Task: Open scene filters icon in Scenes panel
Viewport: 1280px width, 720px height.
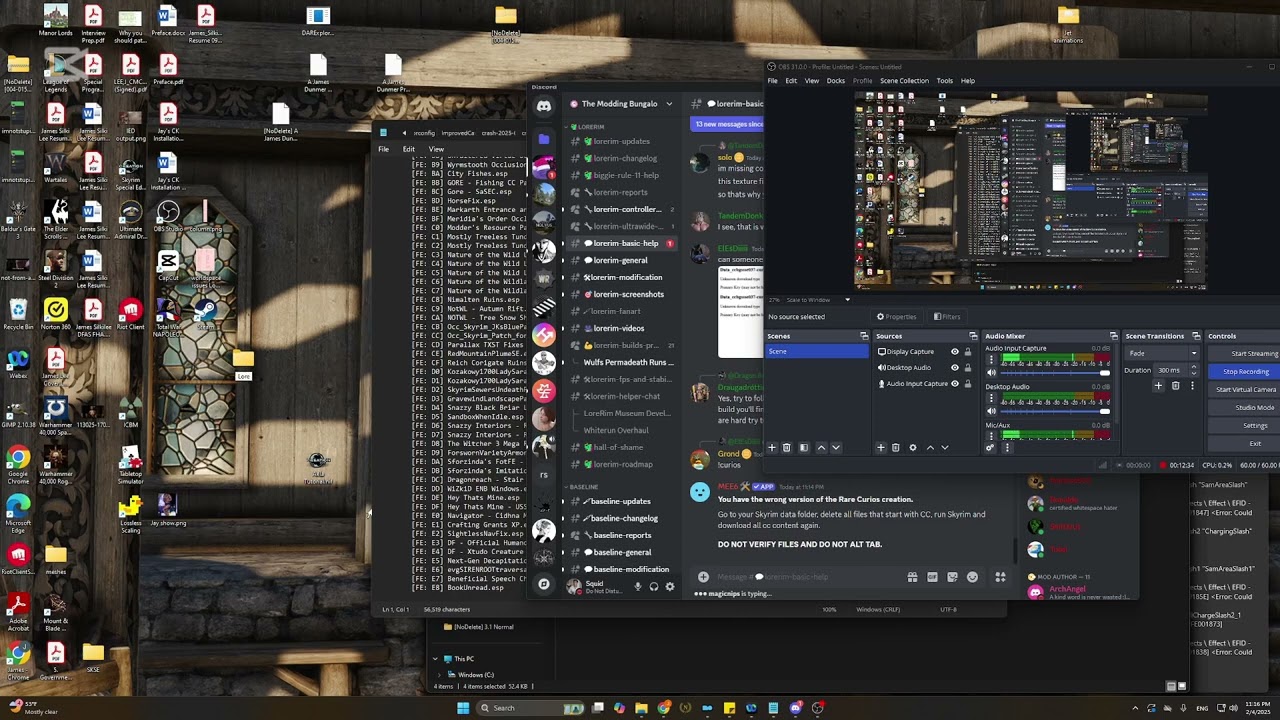Action: click(804, 448)
